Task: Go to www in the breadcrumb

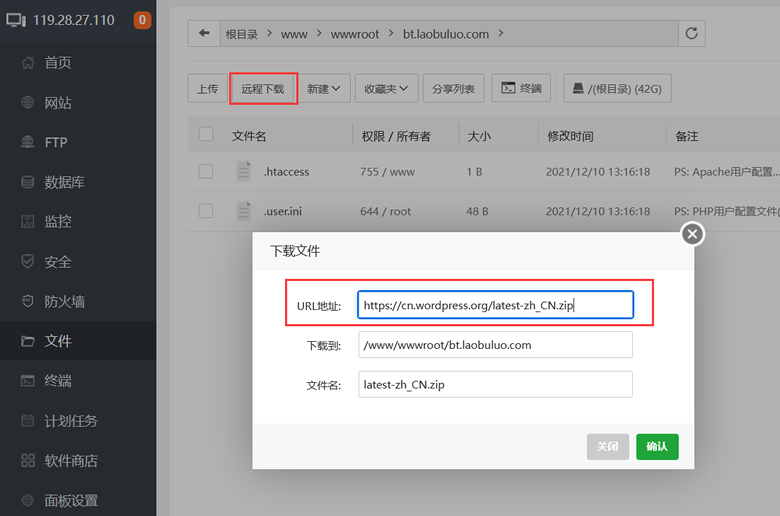Action: (x=294, y=34)
